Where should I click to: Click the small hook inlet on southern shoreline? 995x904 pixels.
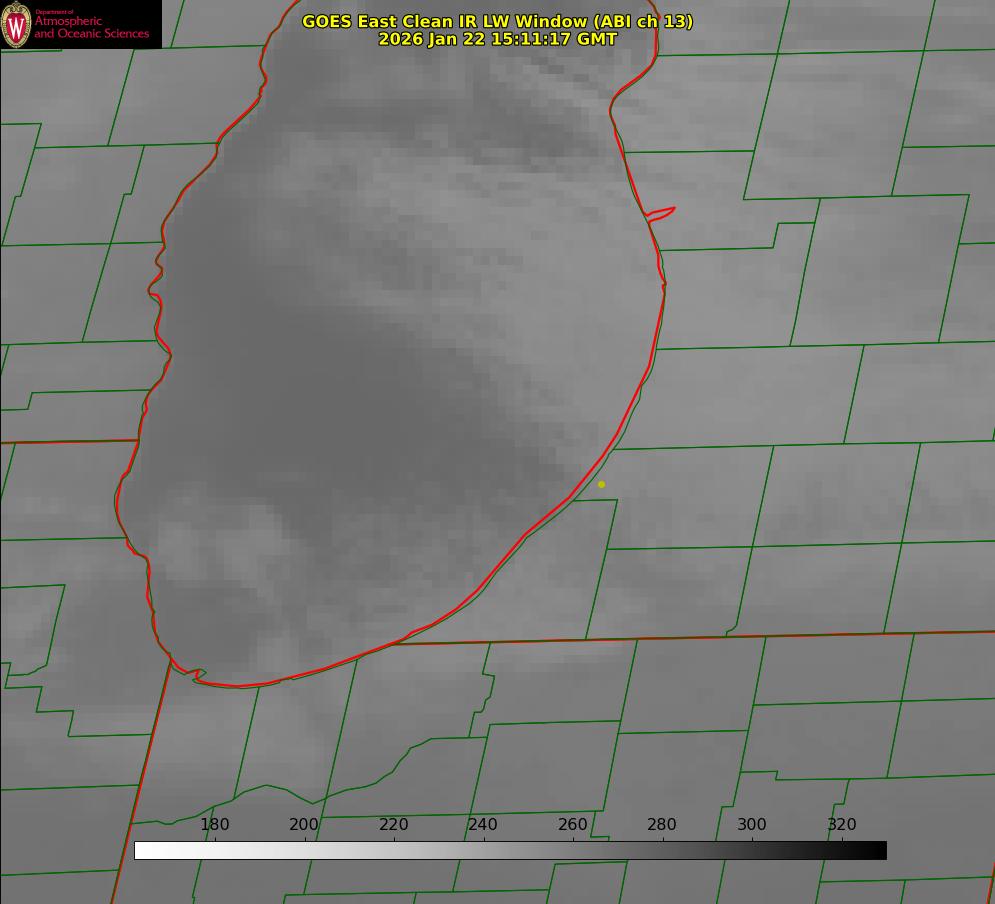[x=197, y=675]
